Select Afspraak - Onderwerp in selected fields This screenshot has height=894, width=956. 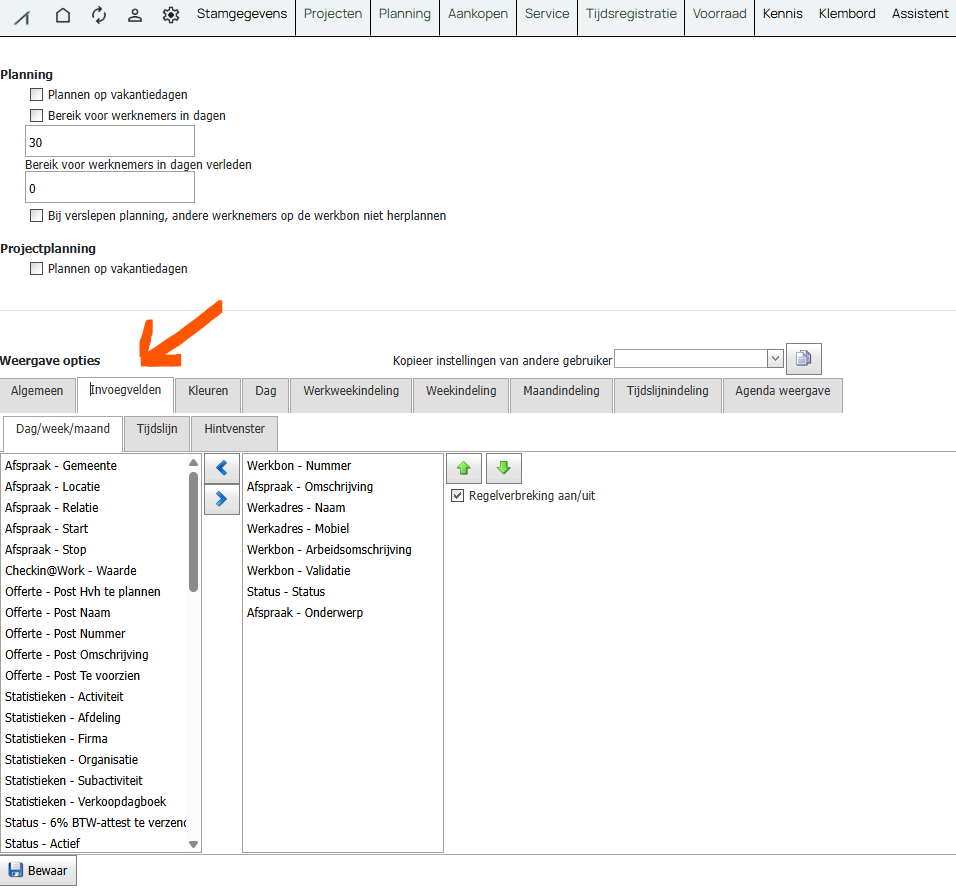click(x=305, y=612)
